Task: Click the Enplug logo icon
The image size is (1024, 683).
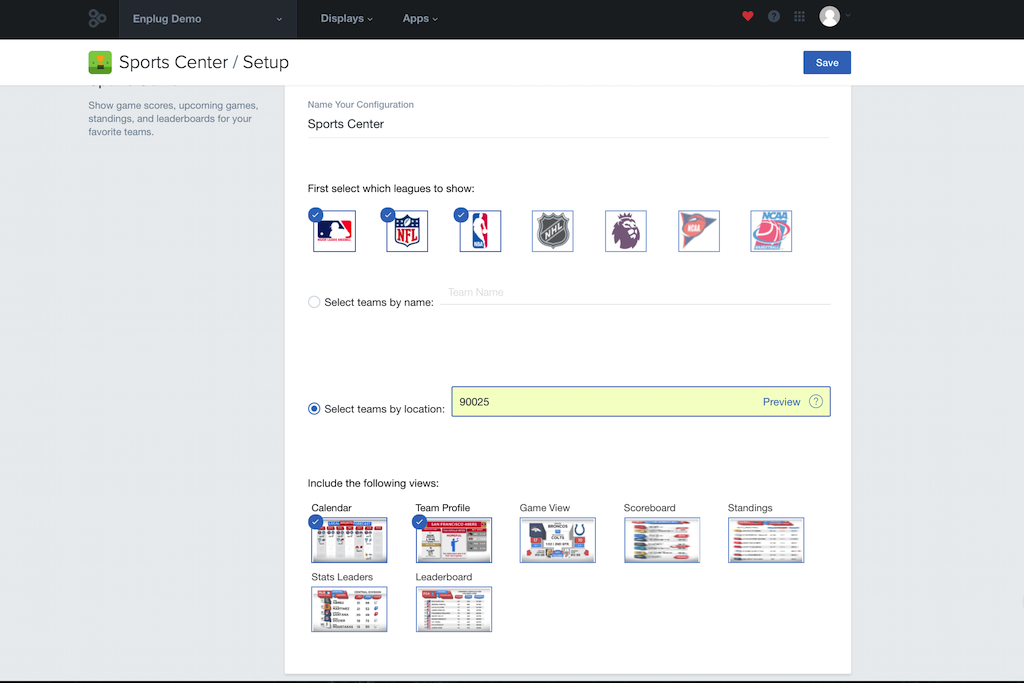Action: [x=97, y=18]
